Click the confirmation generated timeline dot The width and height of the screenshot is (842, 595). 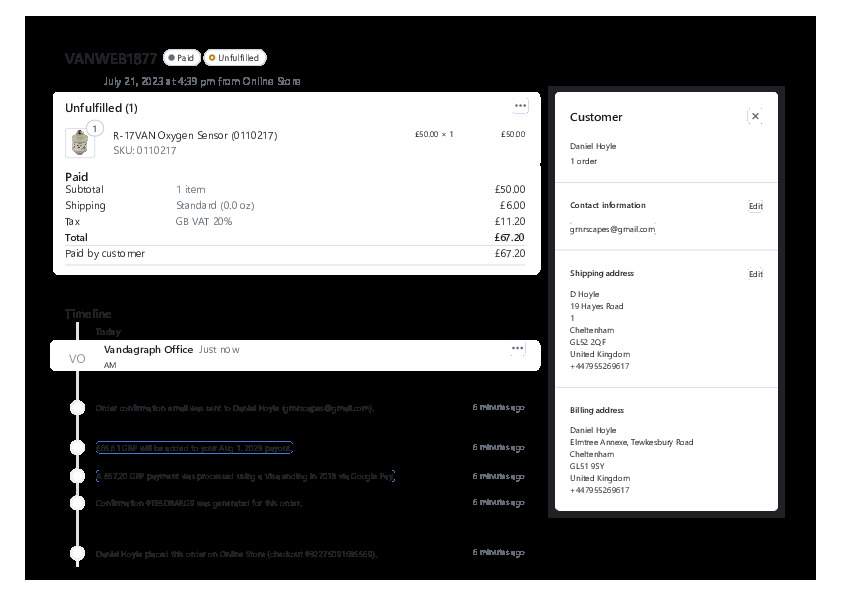point(77,503)
